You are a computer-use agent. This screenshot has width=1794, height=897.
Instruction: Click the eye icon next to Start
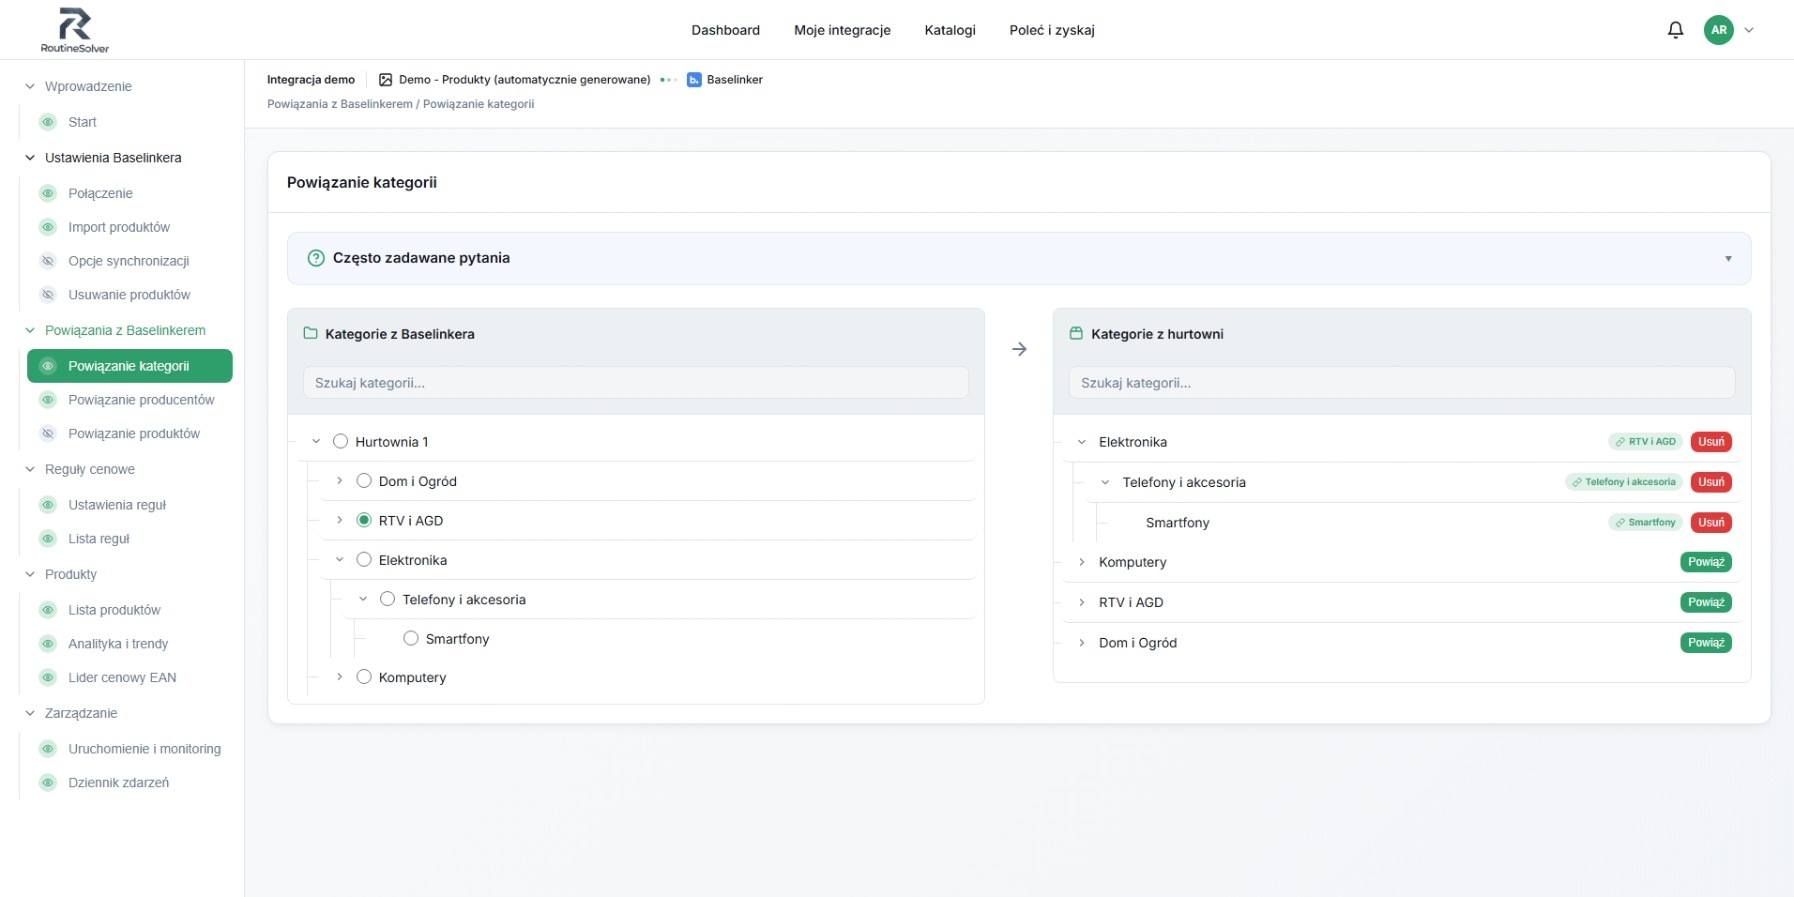point(47,122)
